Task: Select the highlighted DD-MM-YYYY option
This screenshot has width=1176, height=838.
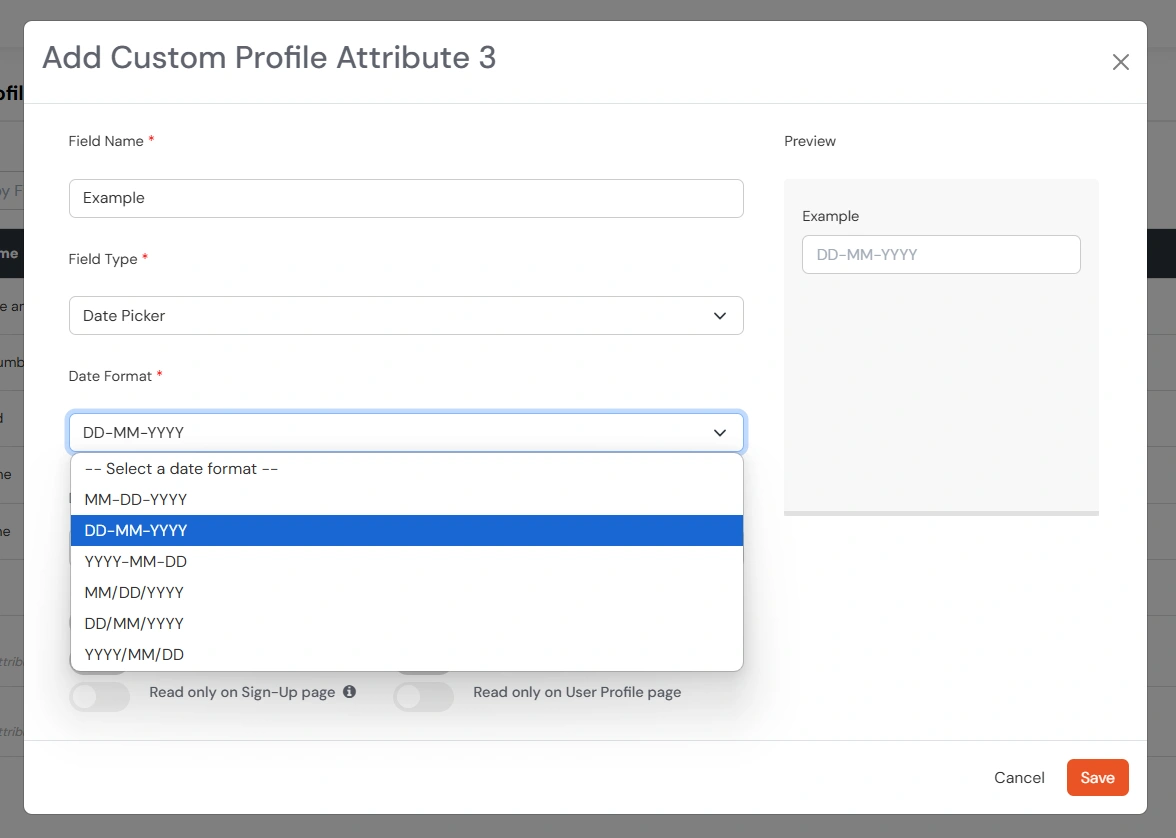Action: (137, 530)
